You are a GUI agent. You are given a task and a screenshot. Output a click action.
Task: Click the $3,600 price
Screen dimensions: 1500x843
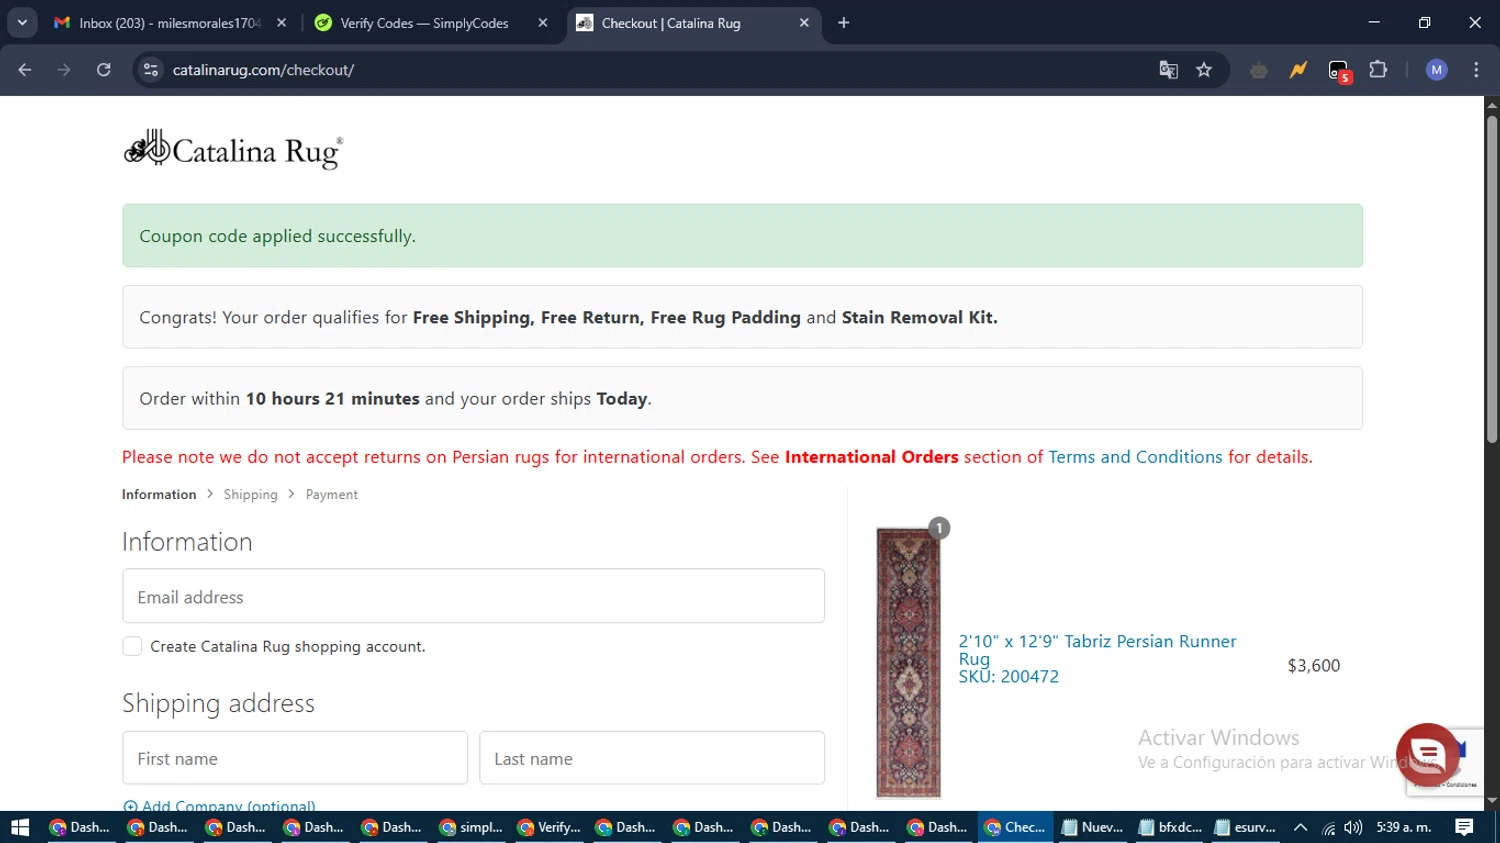click(1314, 666)
